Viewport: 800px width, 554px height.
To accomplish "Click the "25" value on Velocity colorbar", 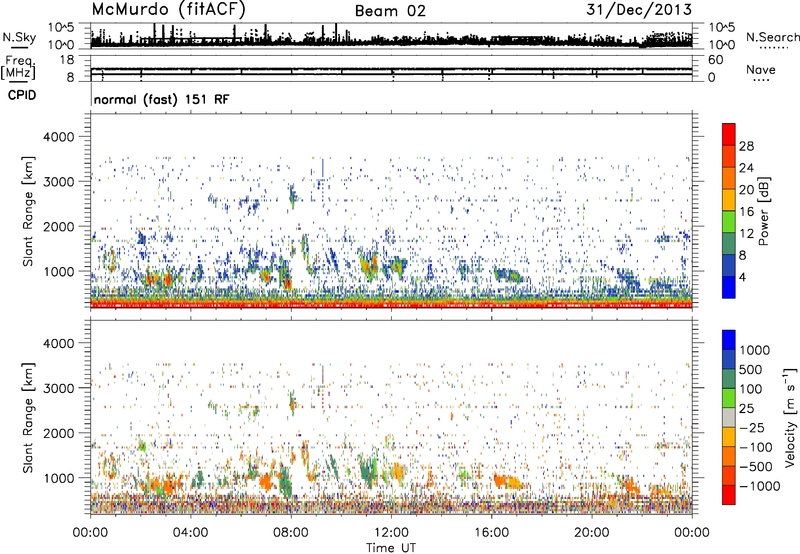I will pos(746,409).
